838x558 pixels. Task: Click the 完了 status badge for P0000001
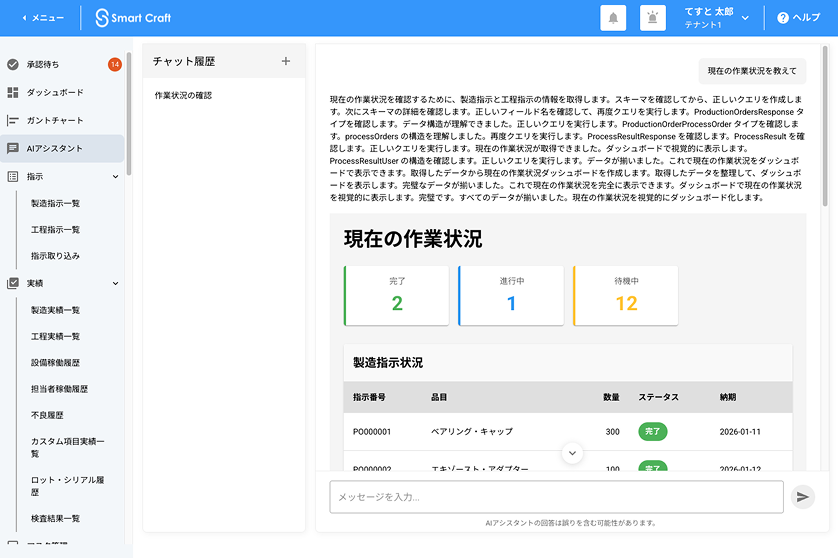[653, 431]
